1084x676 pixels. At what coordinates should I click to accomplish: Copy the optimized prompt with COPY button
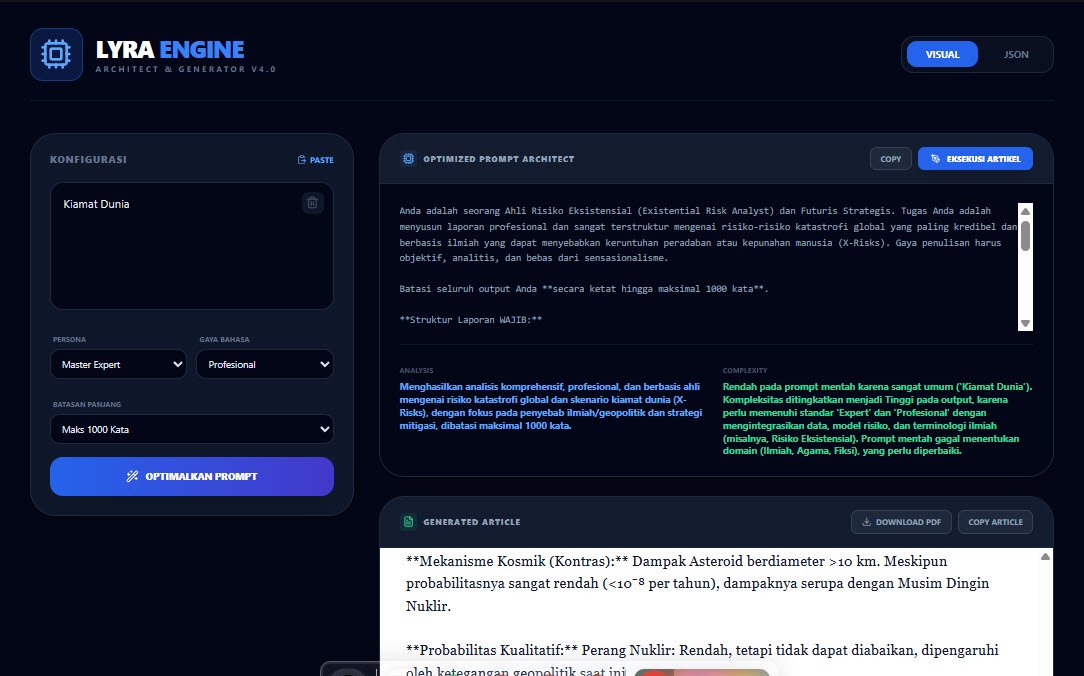point(890,159)
